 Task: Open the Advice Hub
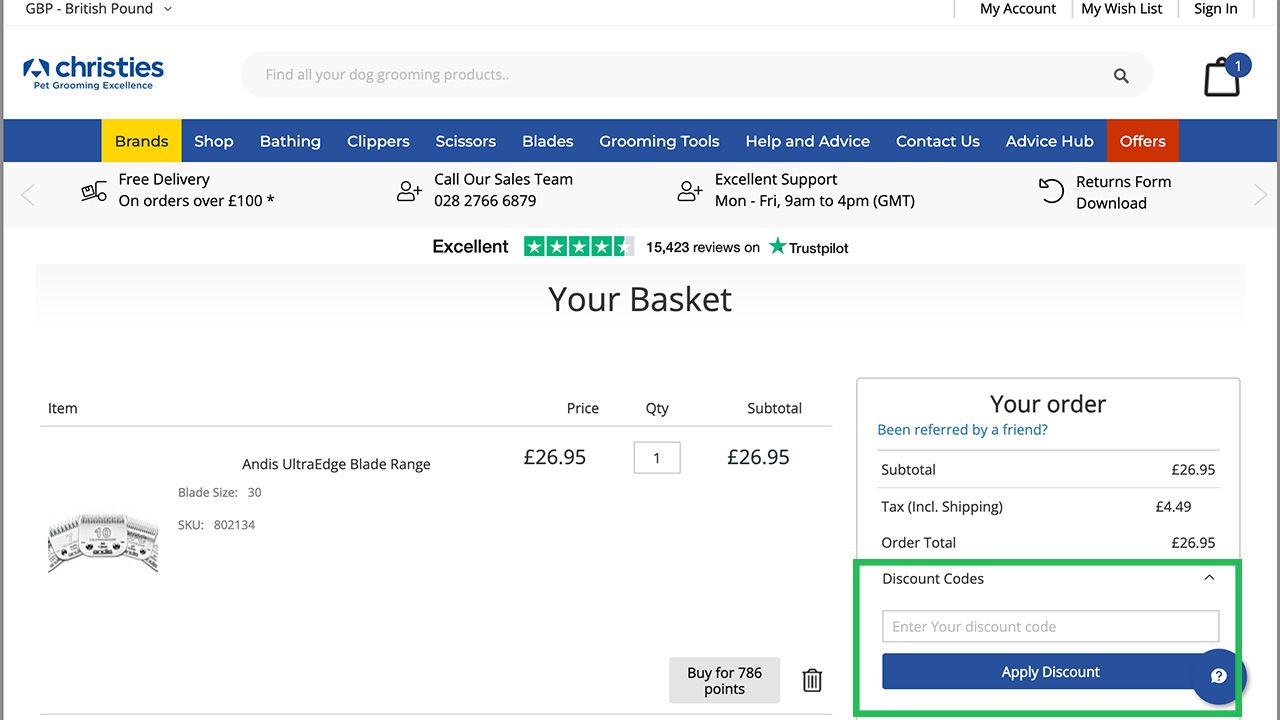coord(1050,141)
